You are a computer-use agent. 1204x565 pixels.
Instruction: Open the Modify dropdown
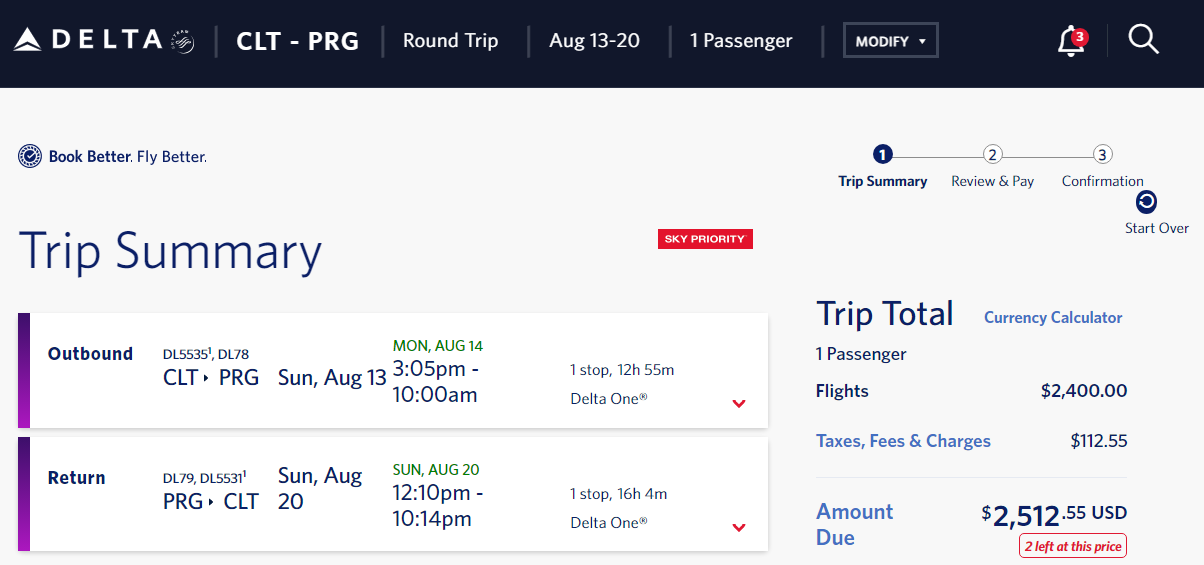(x=891, y=41)
